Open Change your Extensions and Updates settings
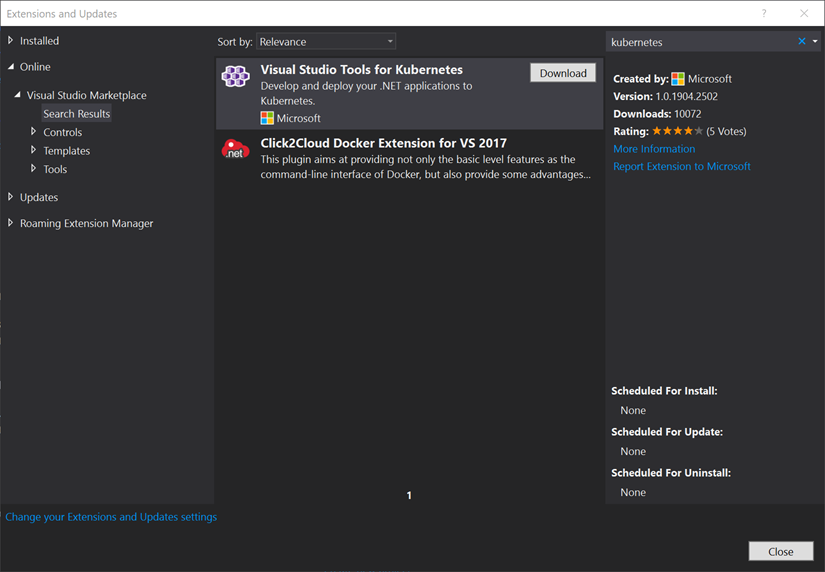 coord(111,517)
